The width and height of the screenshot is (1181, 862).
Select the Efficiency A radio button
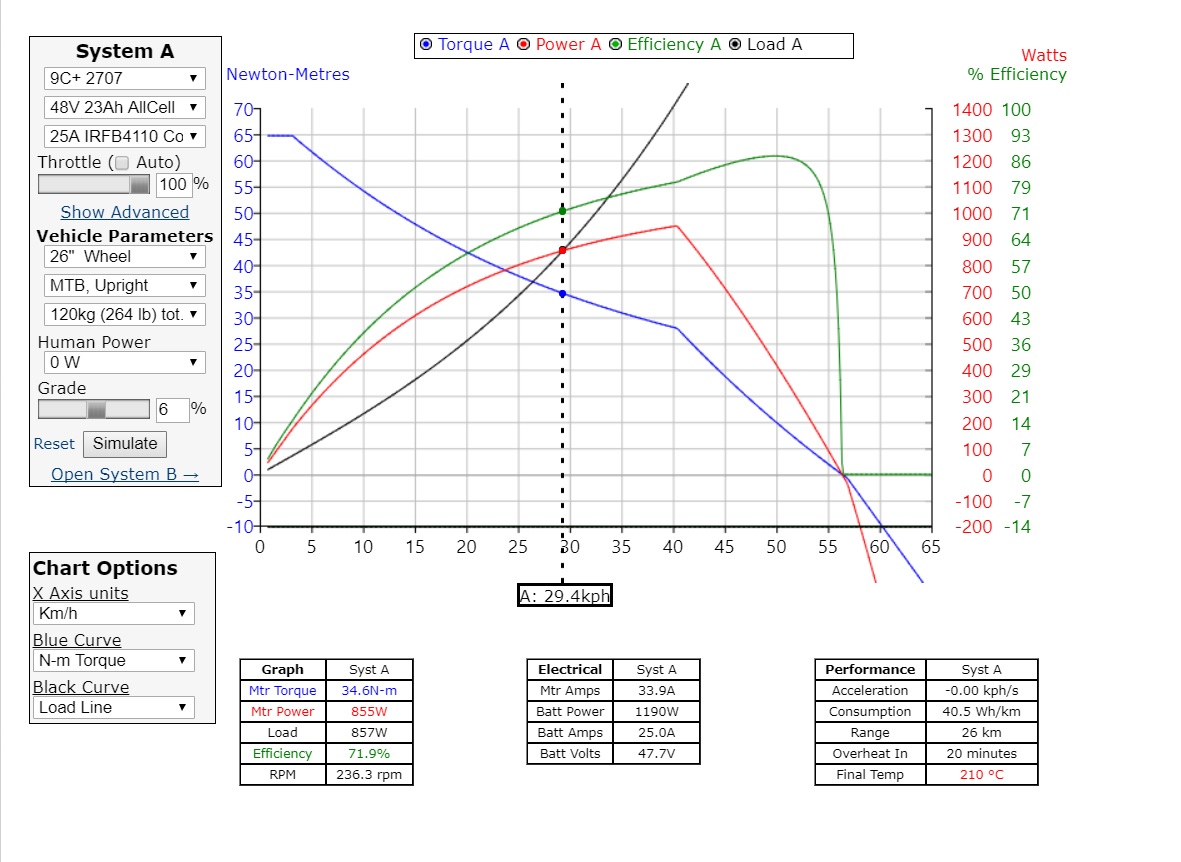pyautogui.click(x=616, y=45)
